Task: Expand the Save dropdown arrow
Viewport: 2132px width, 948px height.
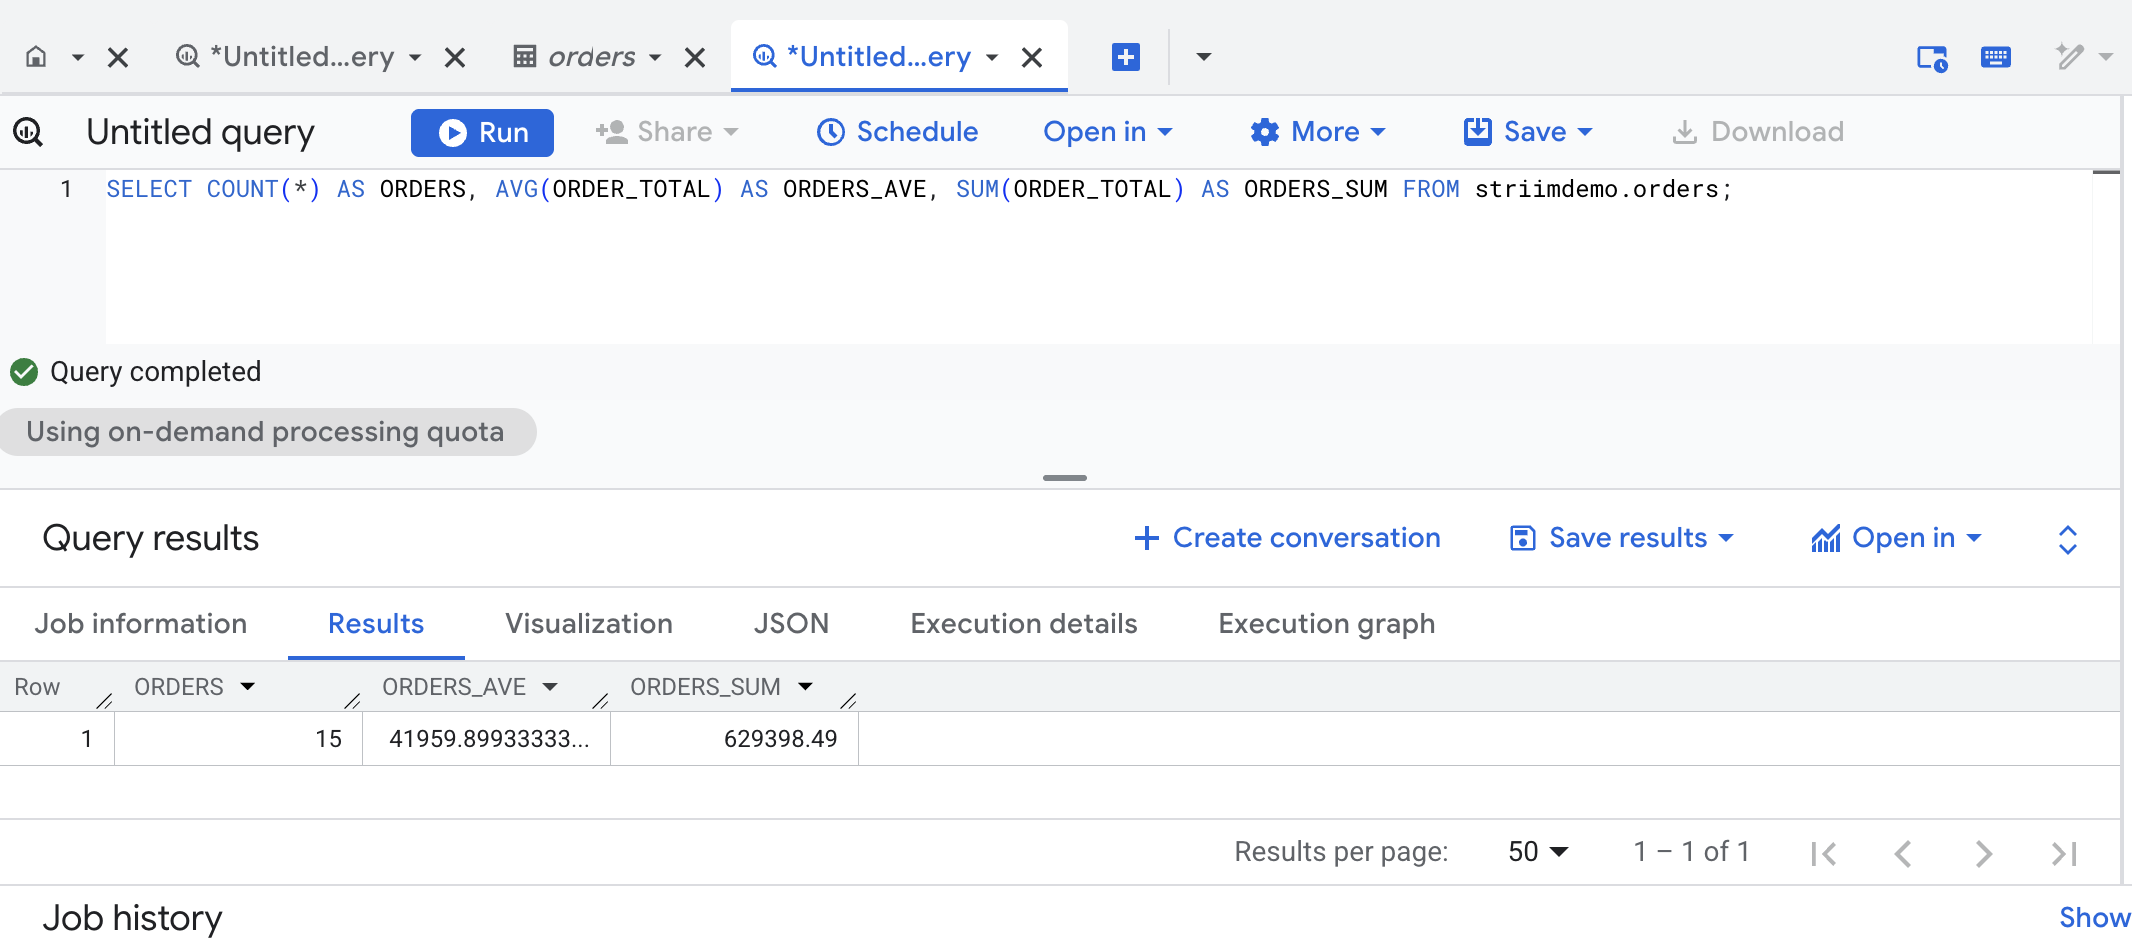Action: [1583, 131]
